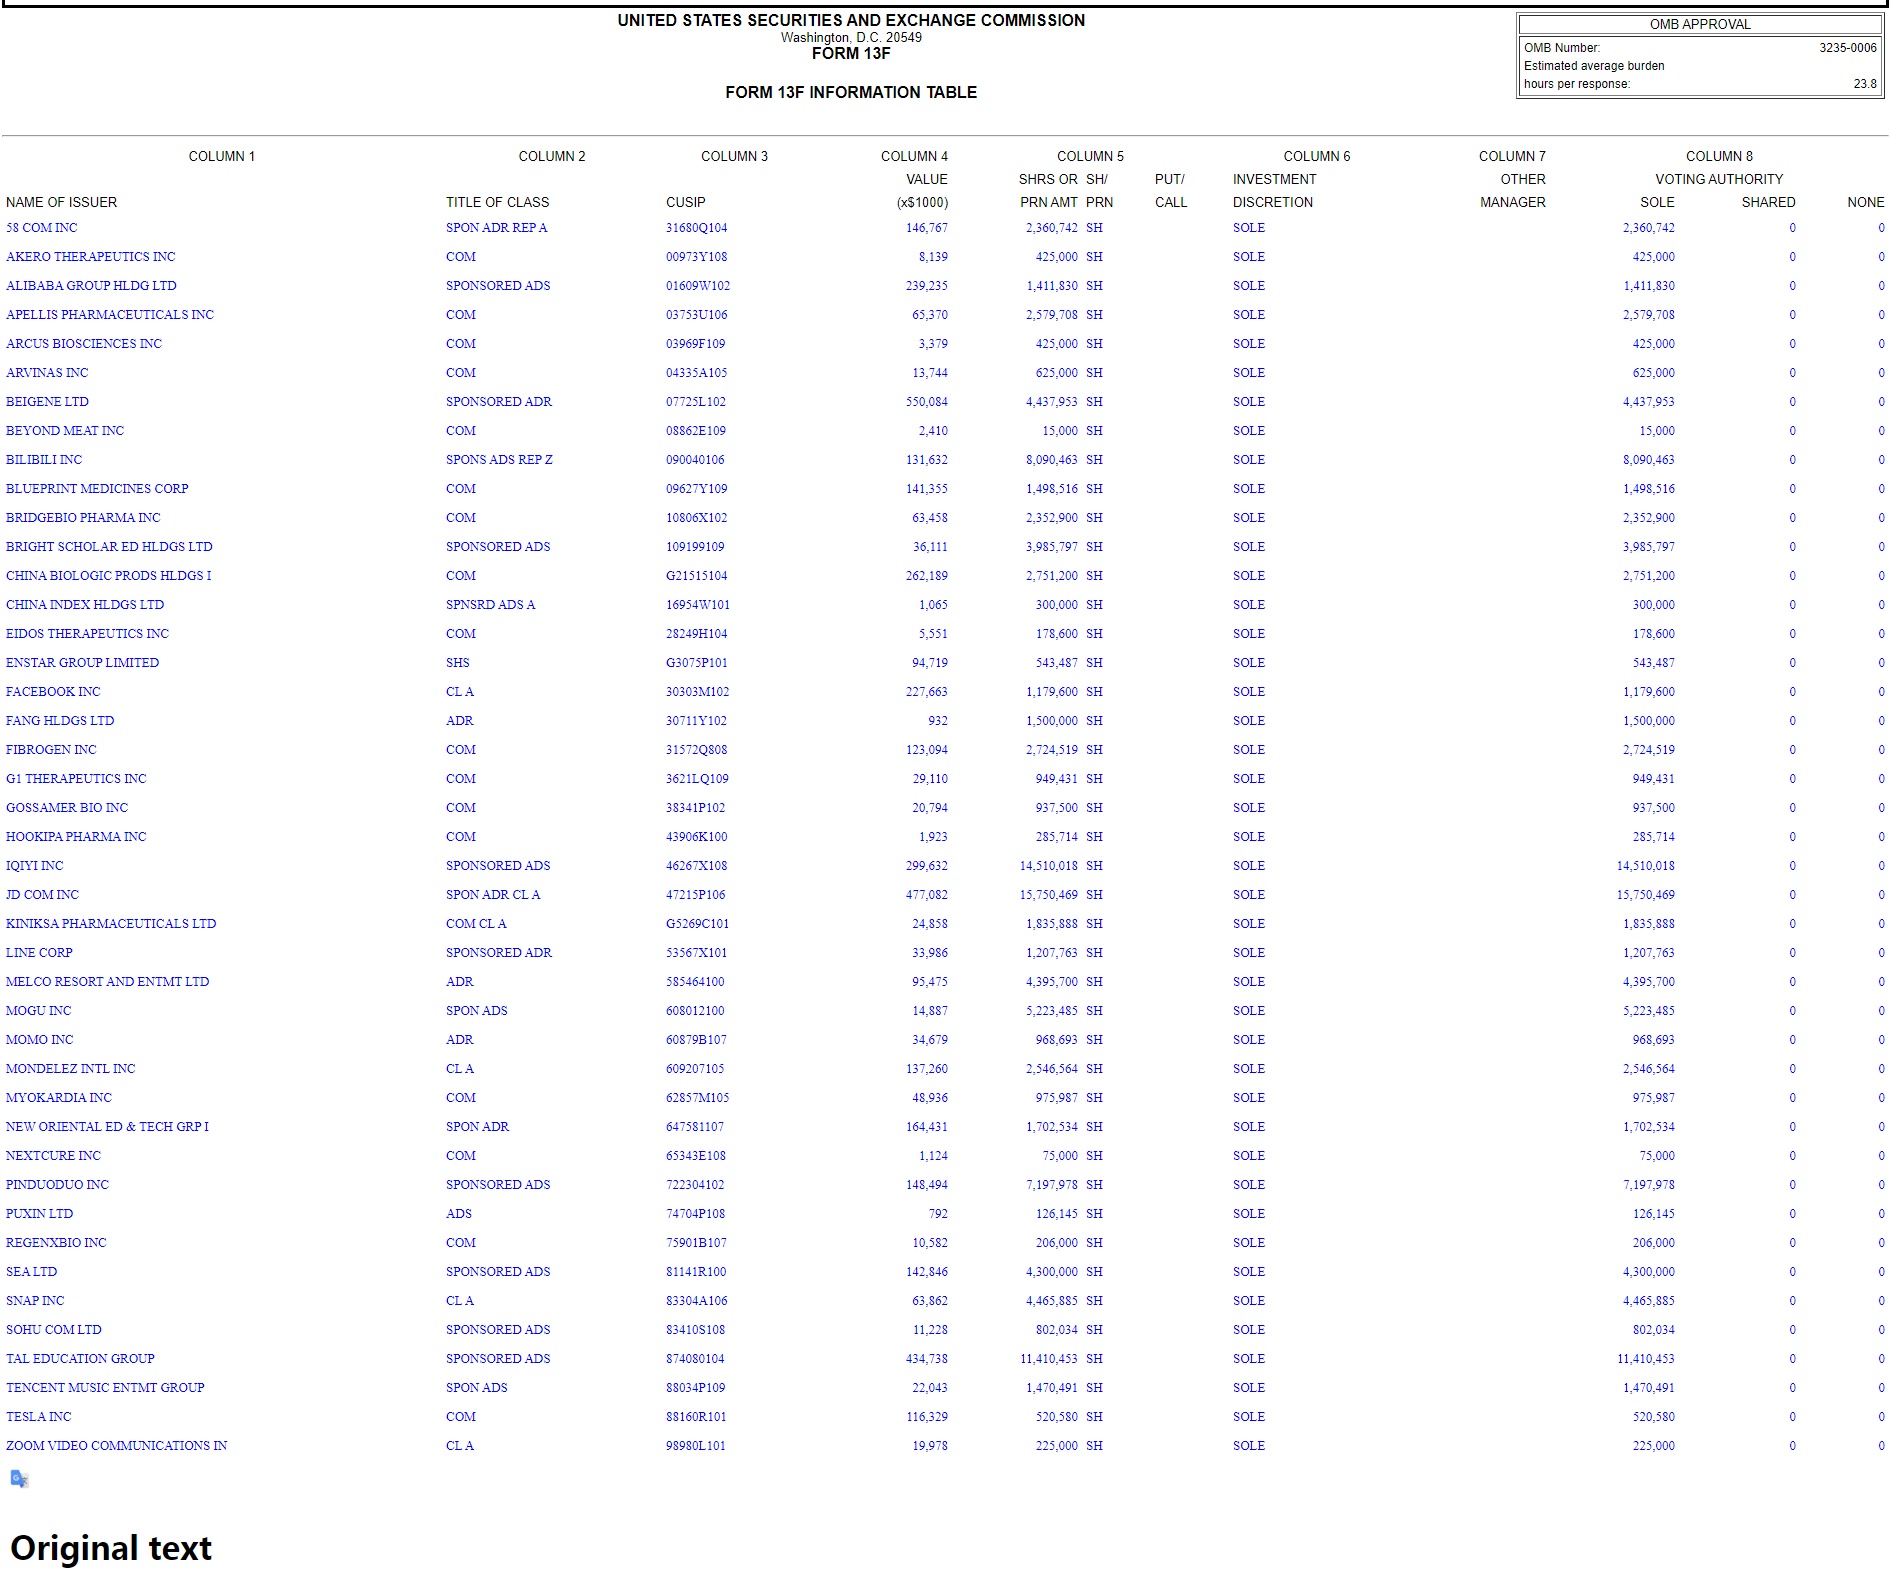Image resolution: width=1890 pixels, height=1579 pixels.
Task: Select 'REGENXBIO INC' issuer name
Action: (56, 1243)
